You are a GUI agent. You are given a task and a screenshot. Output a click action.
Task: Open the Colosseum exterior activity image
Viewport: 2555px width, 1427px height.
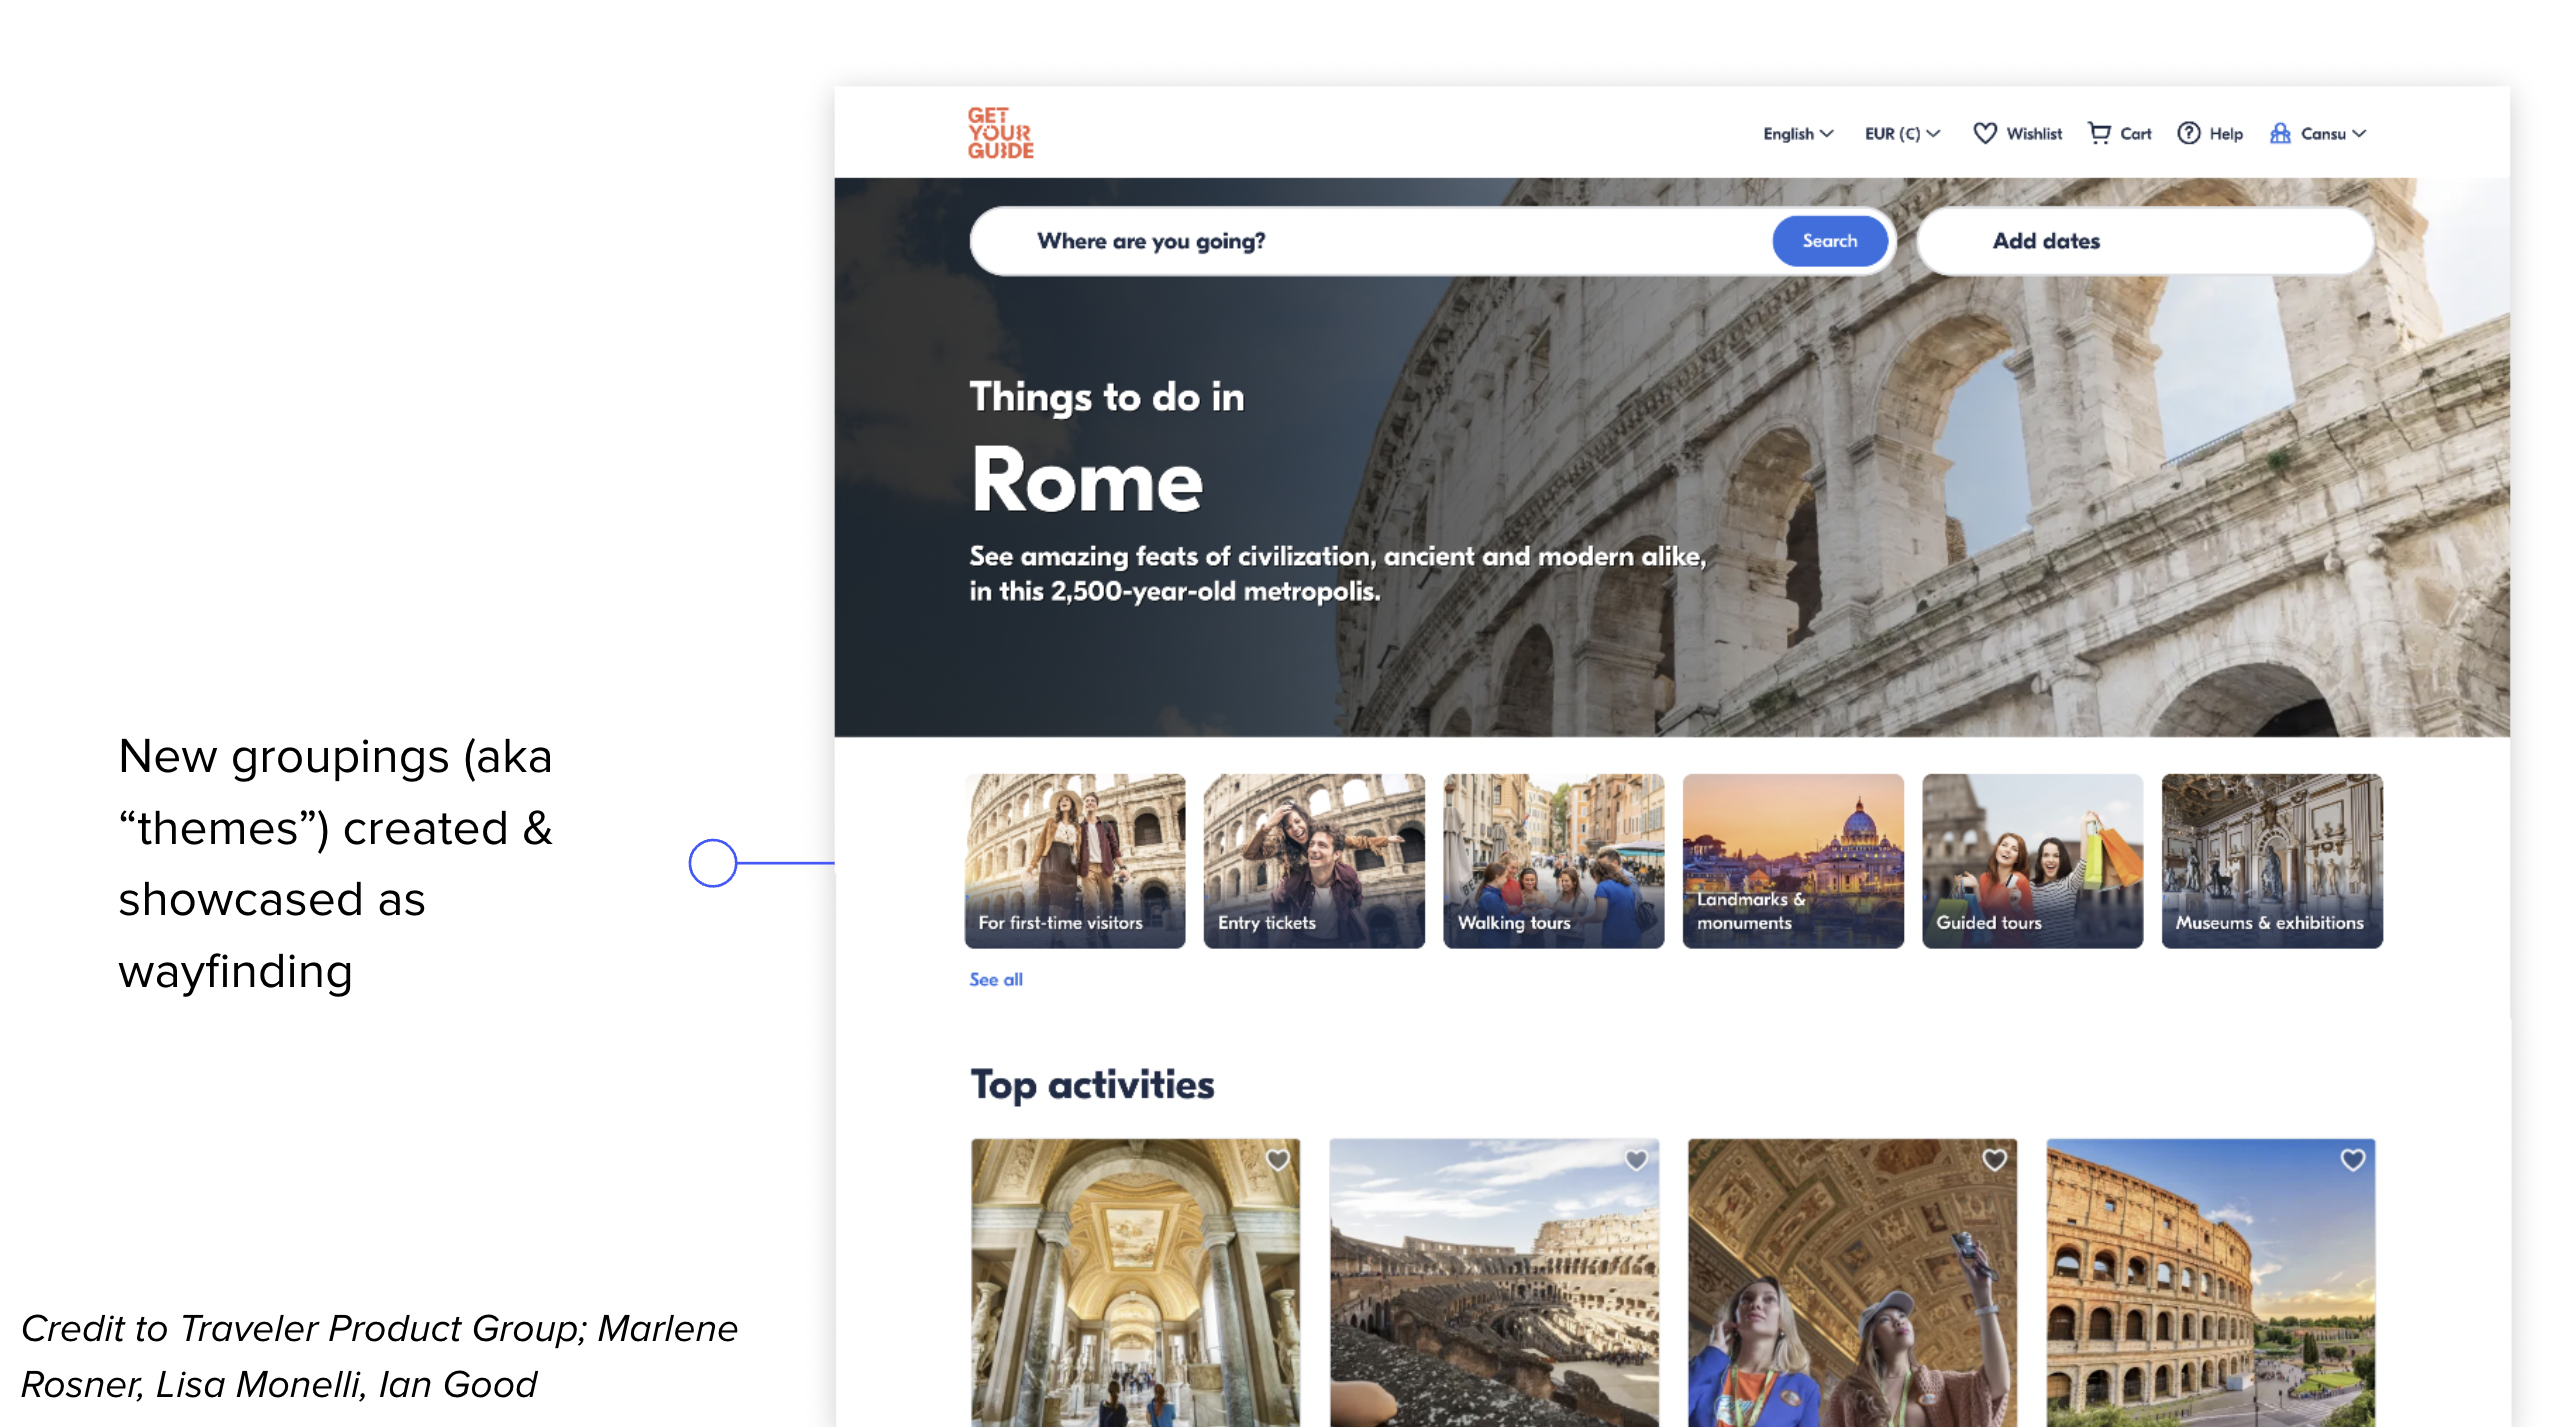[2211, 1283]
